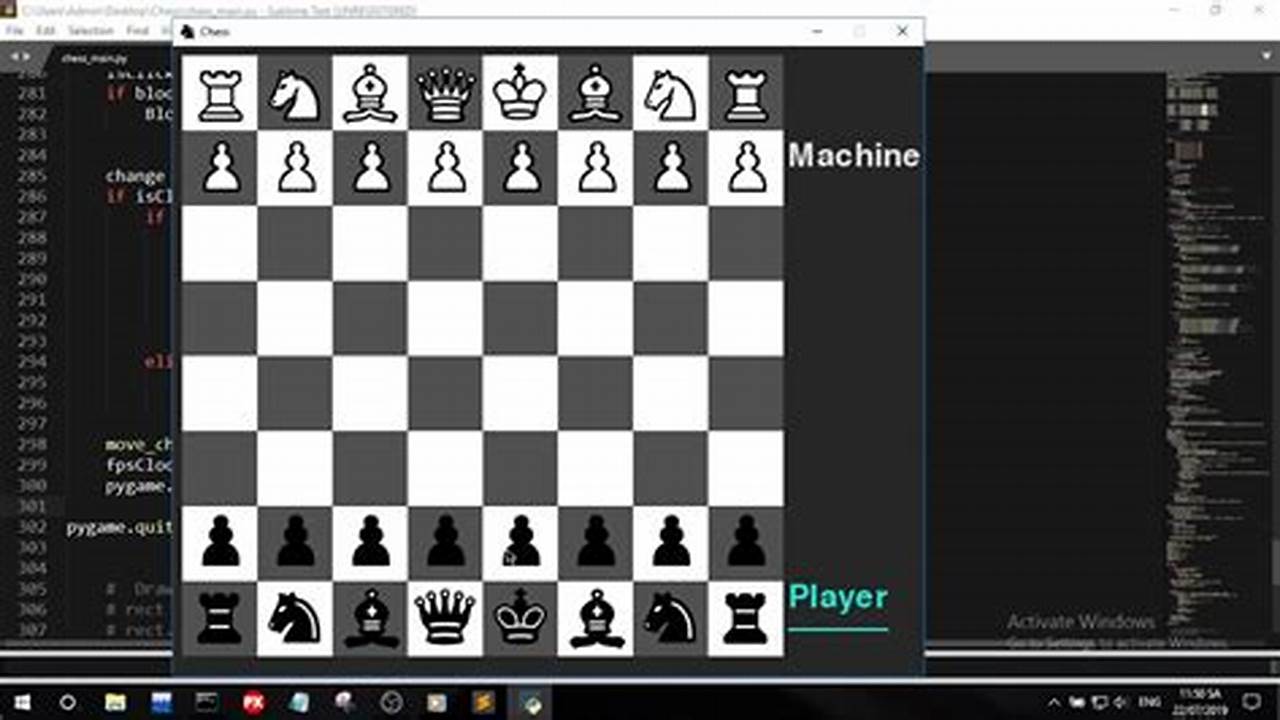
Task: Open File Explorer from the taskbar
Action: click(x=115, y=702)
